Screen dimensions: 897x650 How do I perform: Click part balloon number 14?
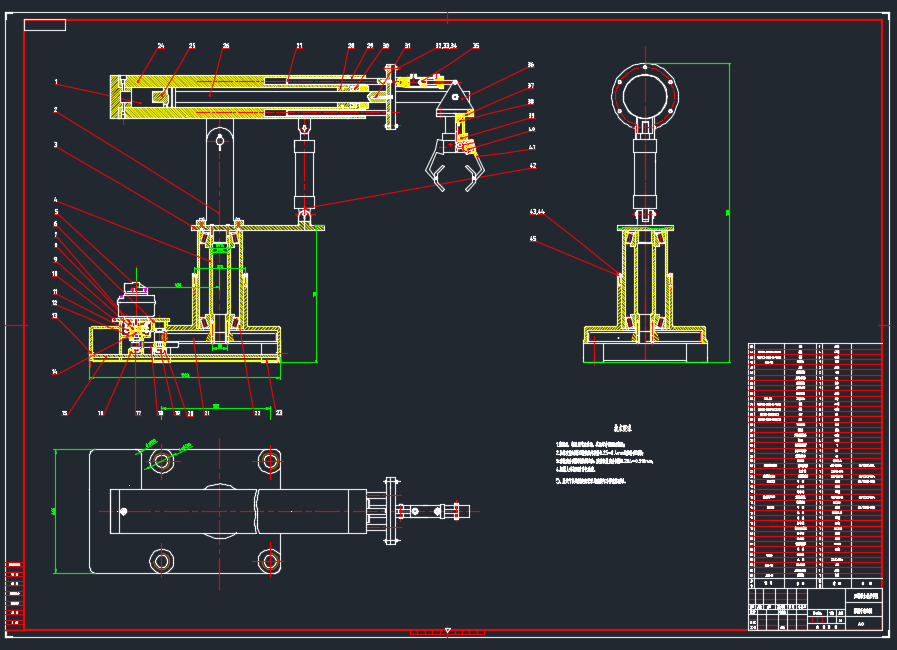click(55, 372)
